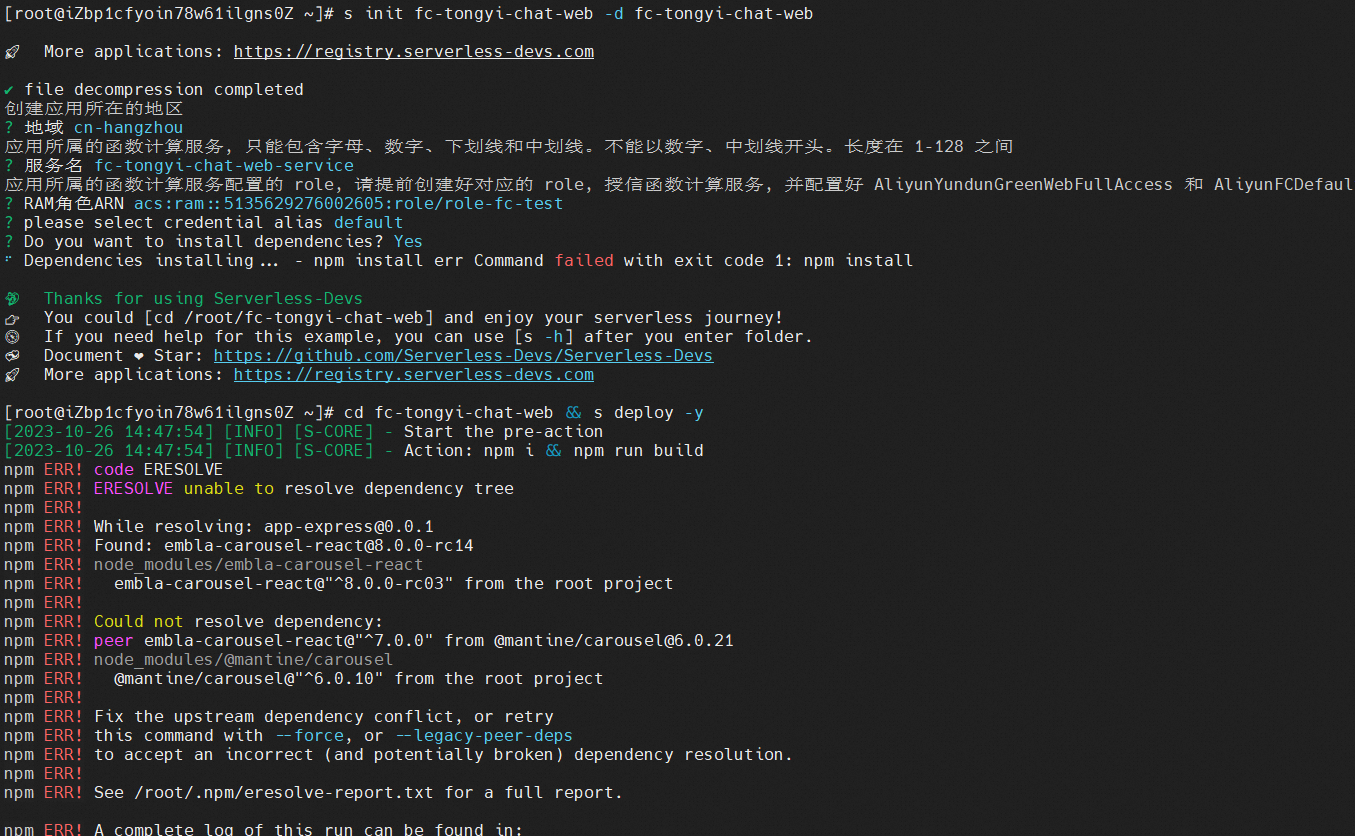This screenshot has width=1355, height=836.
Task: Click the compass emoji before 'If you need help'
Action: pos(12,336)
